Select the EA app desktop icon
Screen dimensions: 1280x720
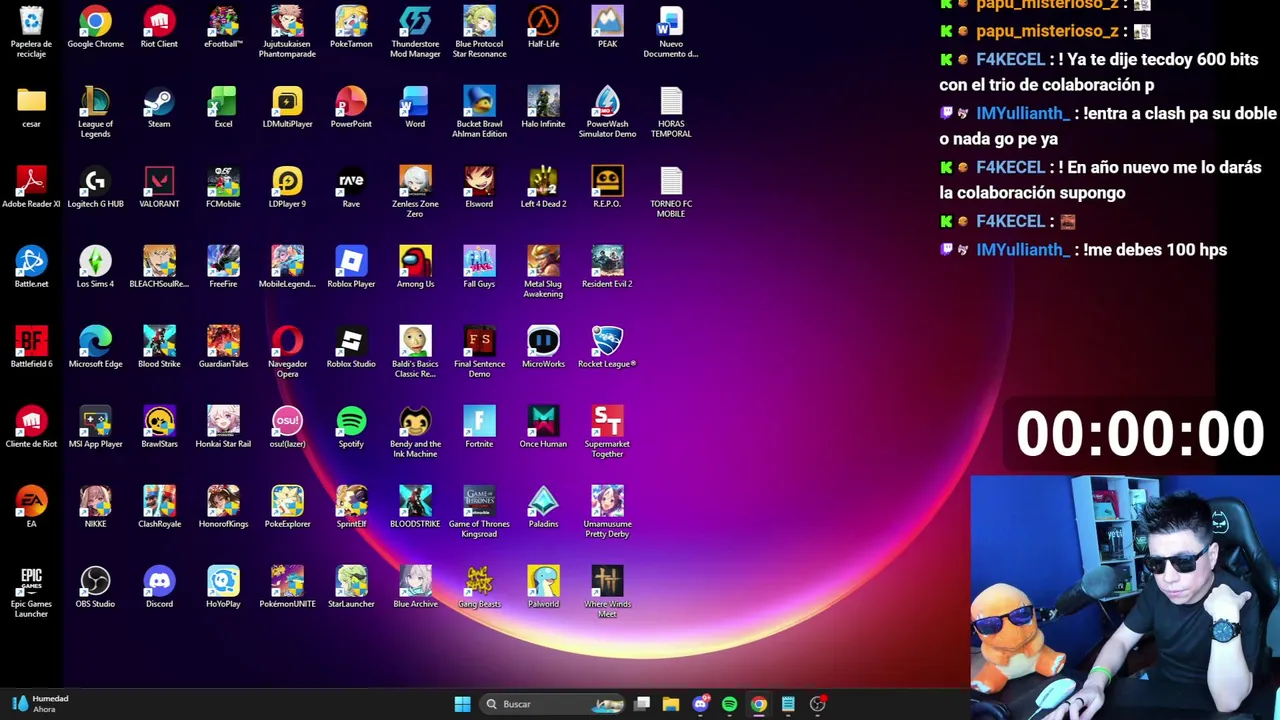(x=31, y=508)
